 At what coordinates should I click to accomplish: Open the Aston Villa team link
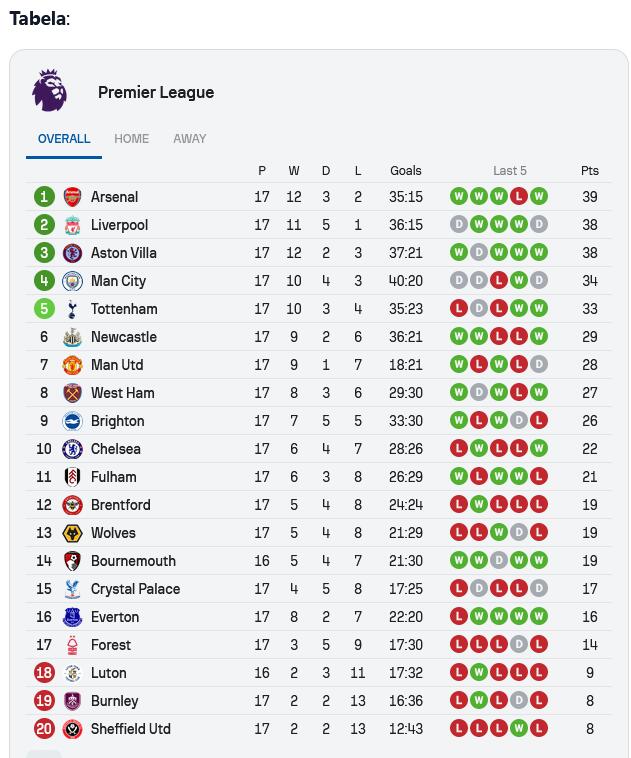[124, 253]
